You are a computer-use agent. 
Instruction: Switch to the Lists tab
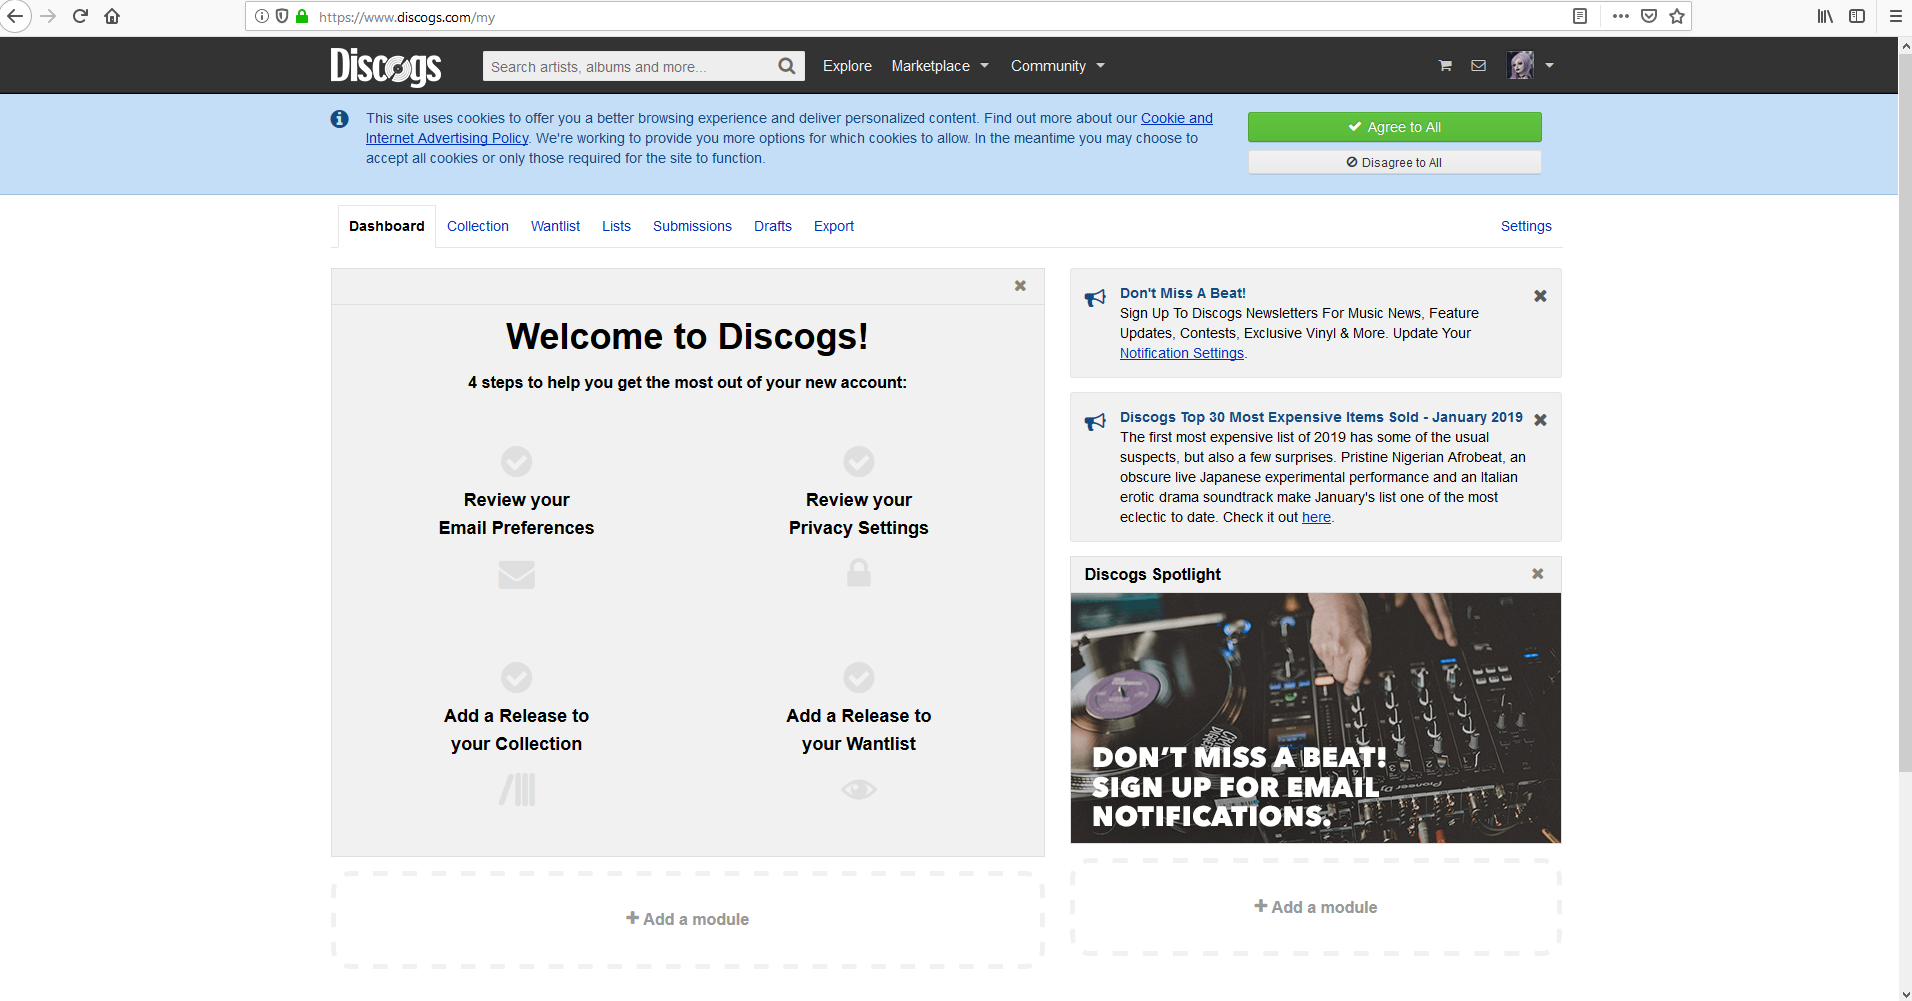tap(616, 226)
